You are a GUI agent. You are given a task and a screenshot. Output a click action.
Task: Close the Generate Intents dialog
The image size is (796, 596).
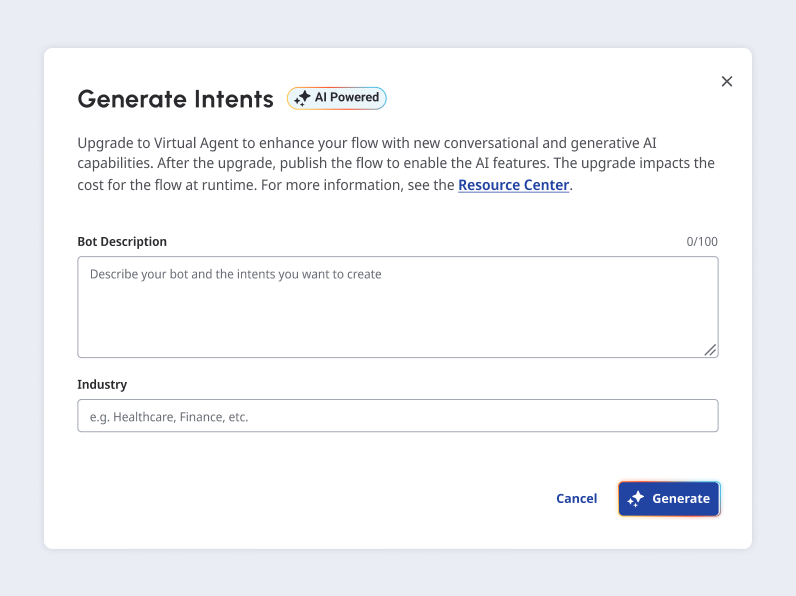[727, 81]
